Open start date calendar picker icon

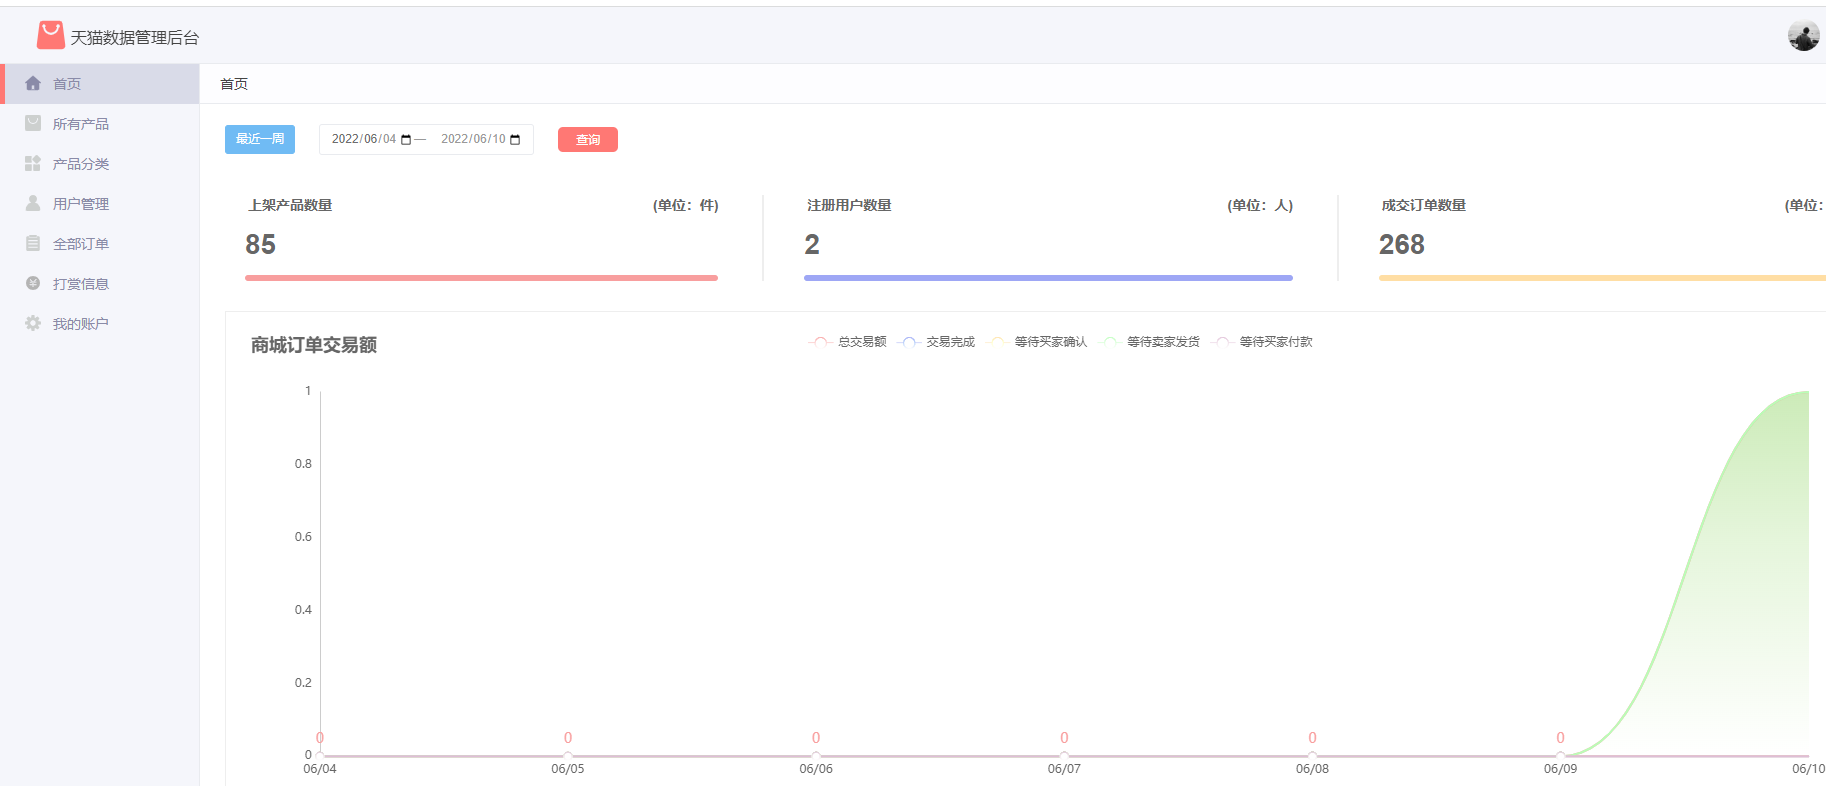406,139
